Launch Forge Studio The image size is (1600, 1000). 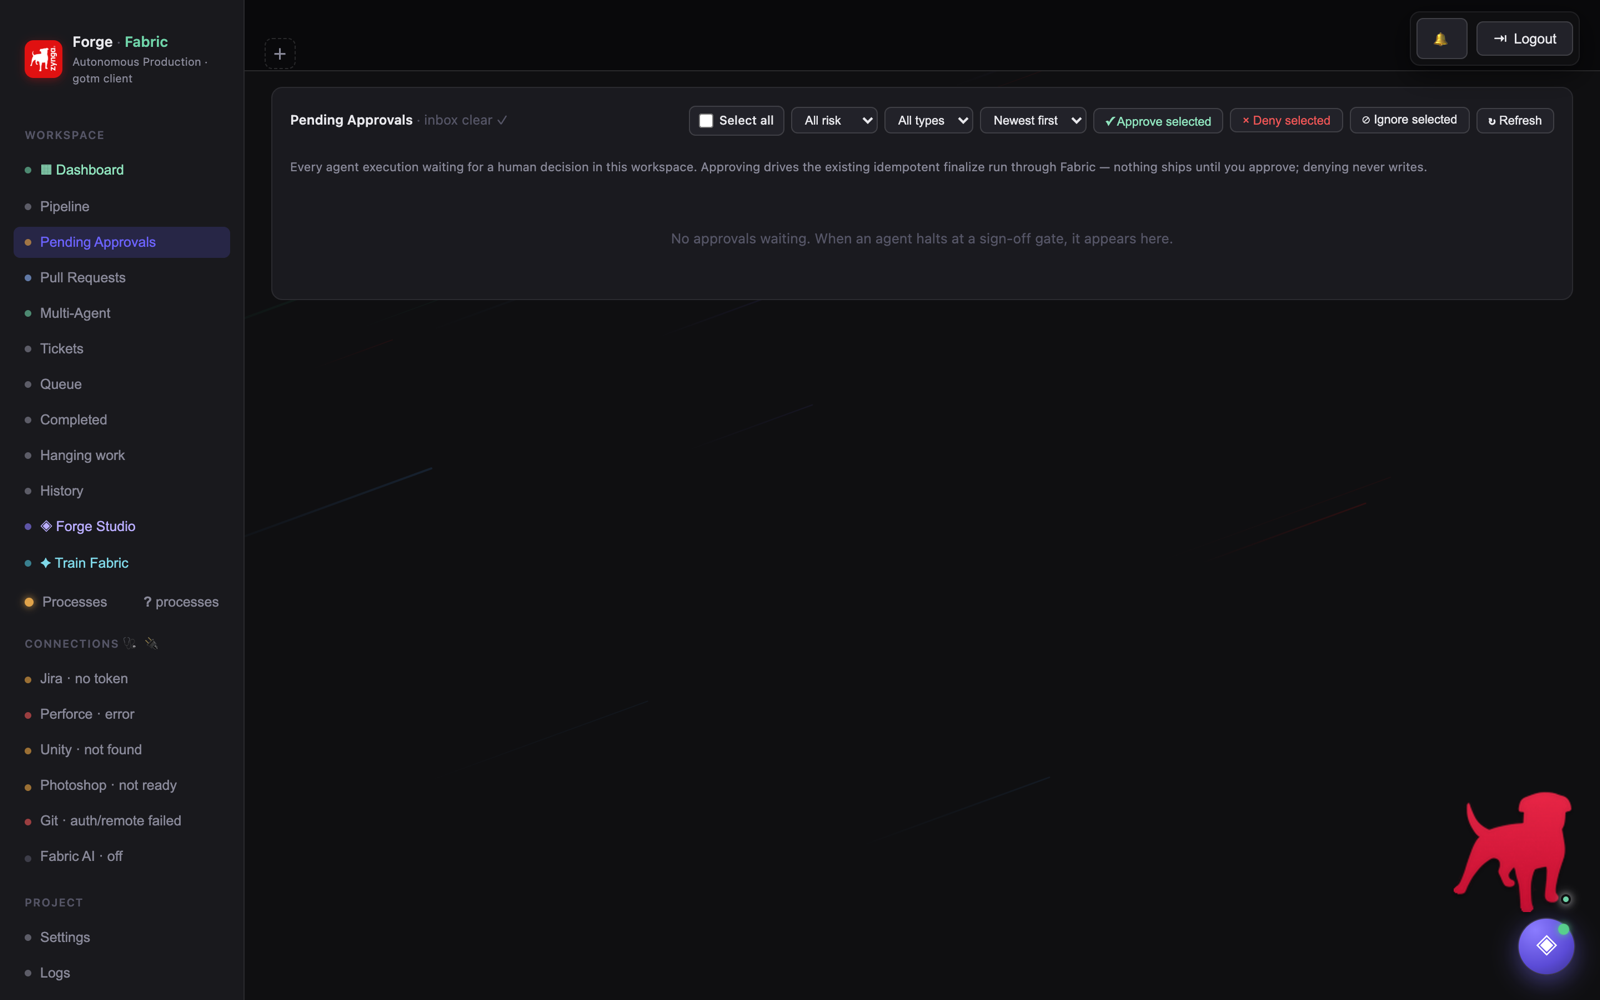click(122, 526)
